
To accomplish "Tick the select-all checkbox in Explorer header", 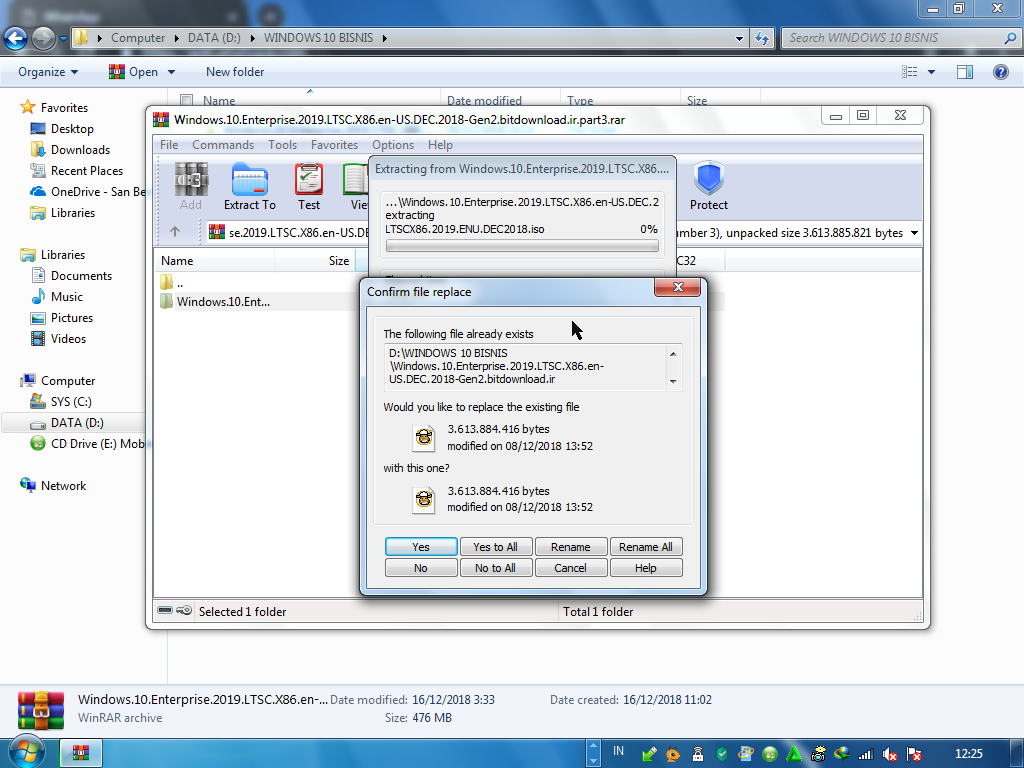I will click(187, 101).
